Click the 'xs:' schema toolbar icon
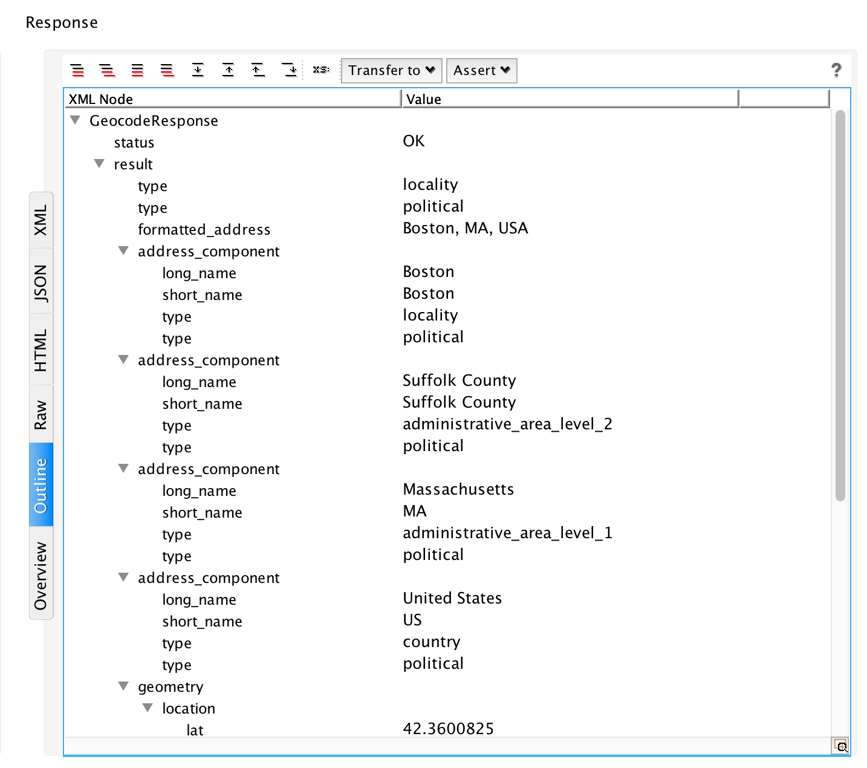 coord(321,70)
